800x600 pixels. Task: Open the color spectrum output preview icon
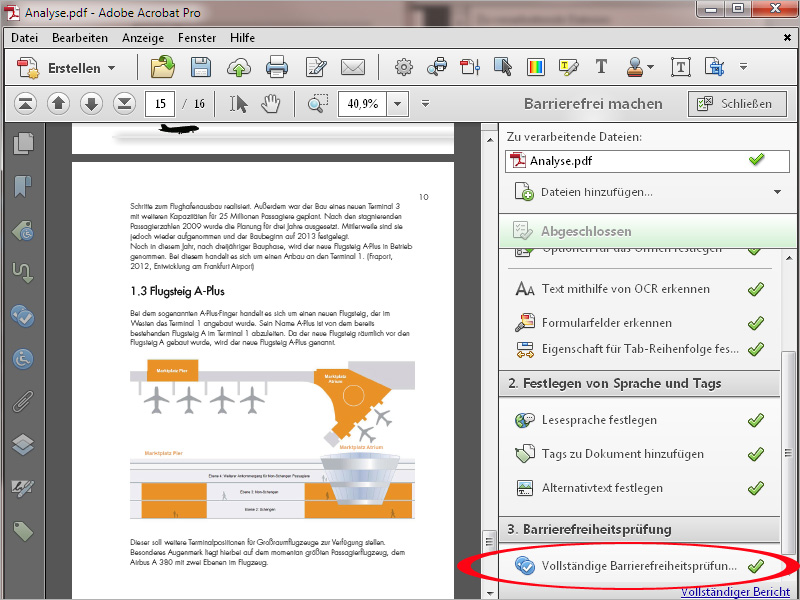point(536,67)
